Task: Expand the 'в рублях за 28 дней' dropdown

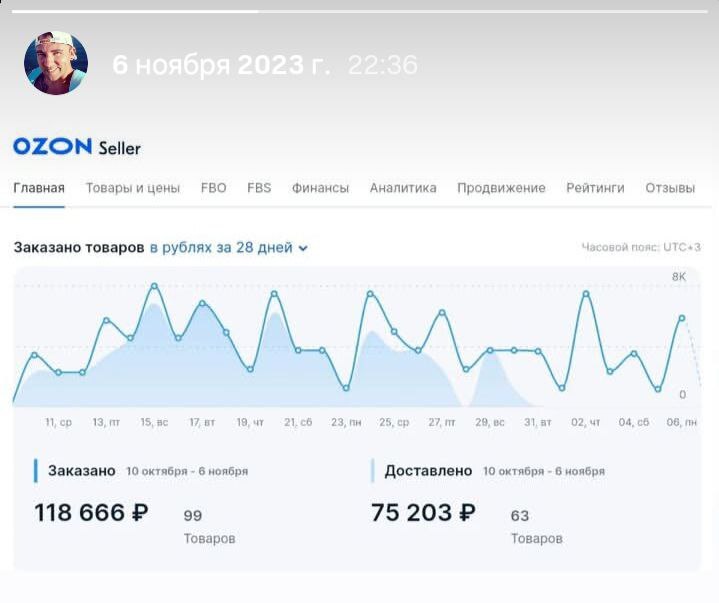Action: pyautogui.click(x=229, y=247)
